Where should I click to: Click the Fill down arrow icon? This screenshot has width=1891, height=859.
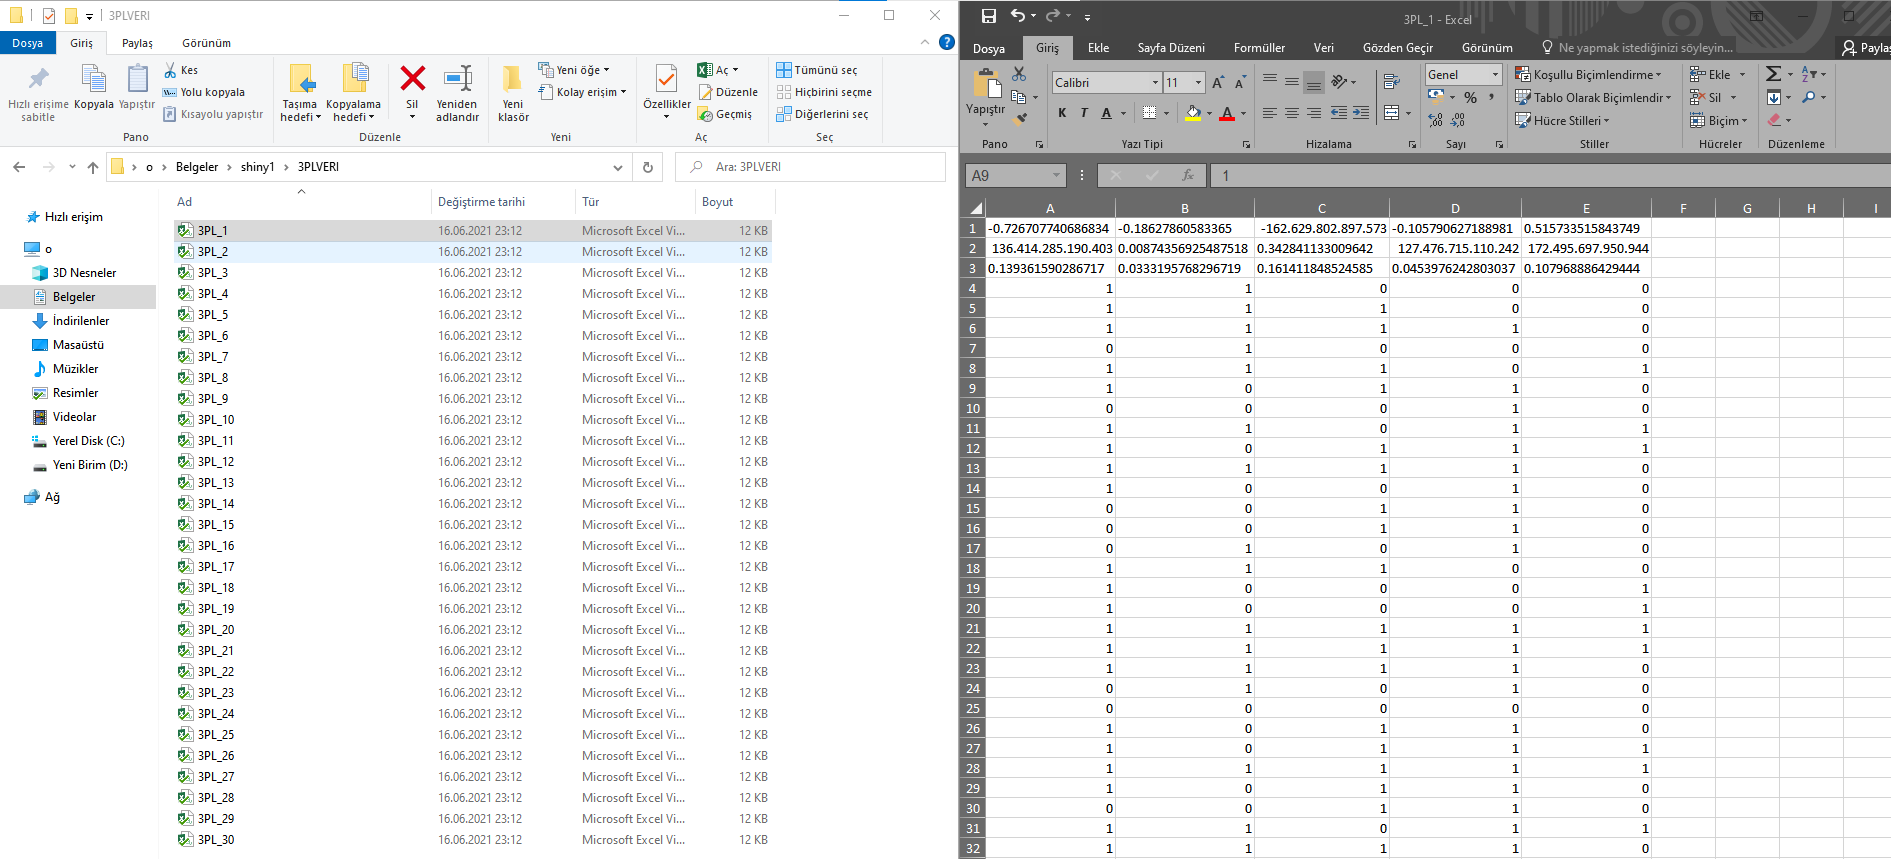(1773, 97)
